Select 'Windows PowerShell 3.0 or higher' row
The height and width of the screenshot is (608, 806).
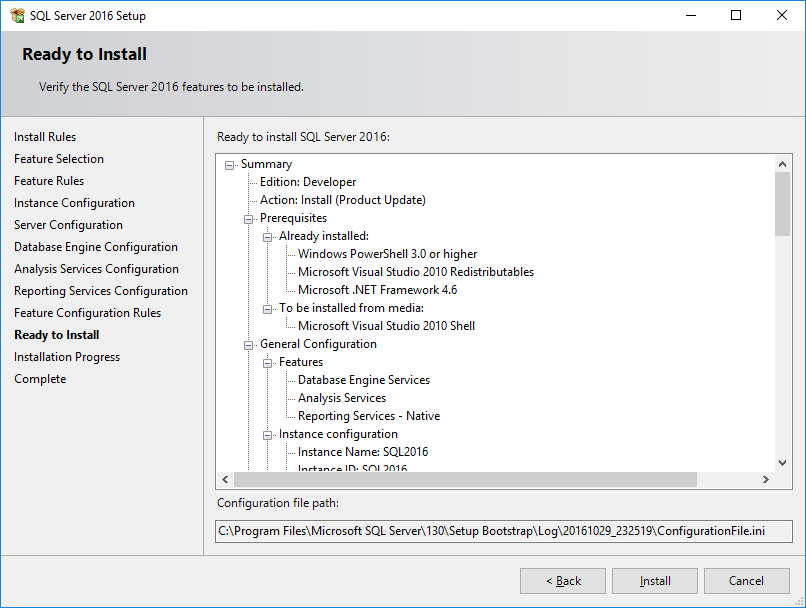point(388,254)
